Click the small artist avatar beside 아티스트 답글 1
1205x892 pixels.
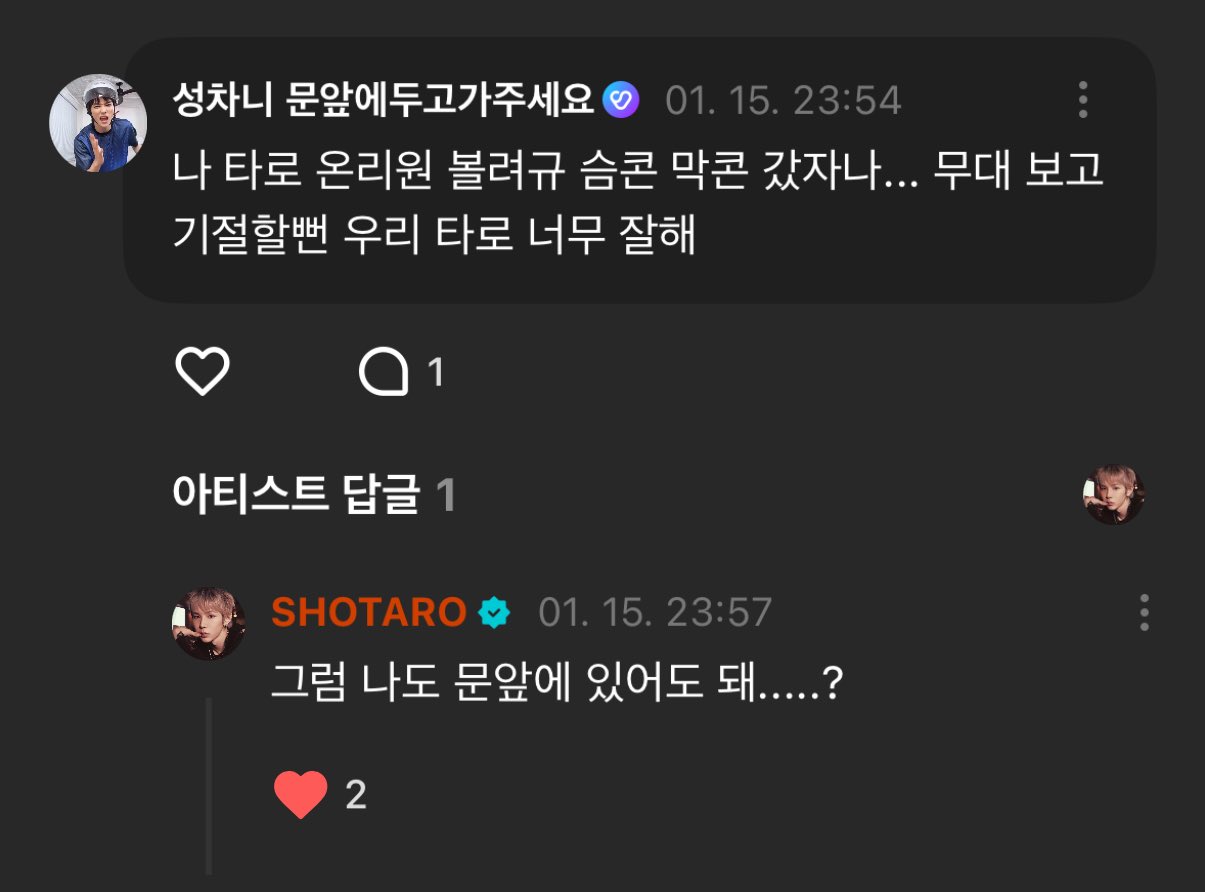pos(1114,493)
